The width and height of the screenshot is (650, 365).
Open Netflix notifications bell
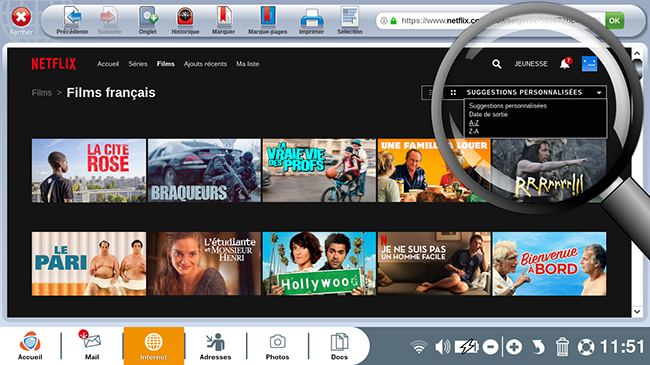click(x=565, y=63)
